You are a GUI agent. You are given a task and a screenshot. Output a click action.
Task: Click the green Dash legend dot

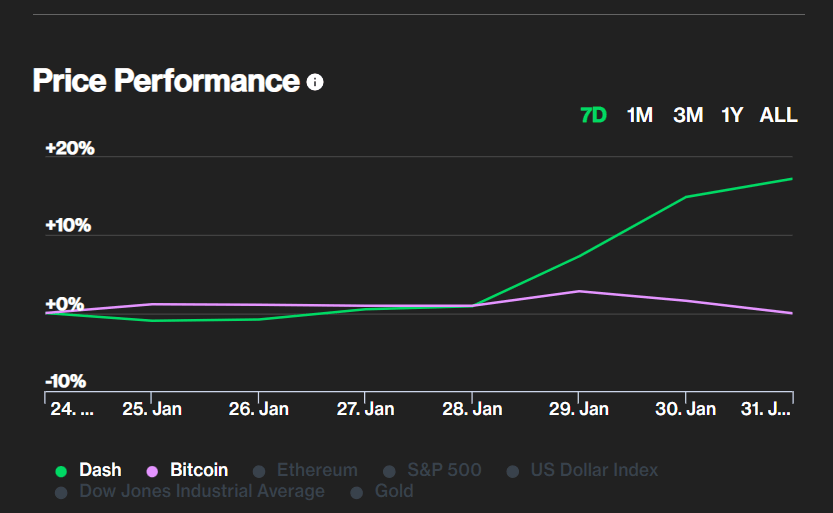pos(61,471)
